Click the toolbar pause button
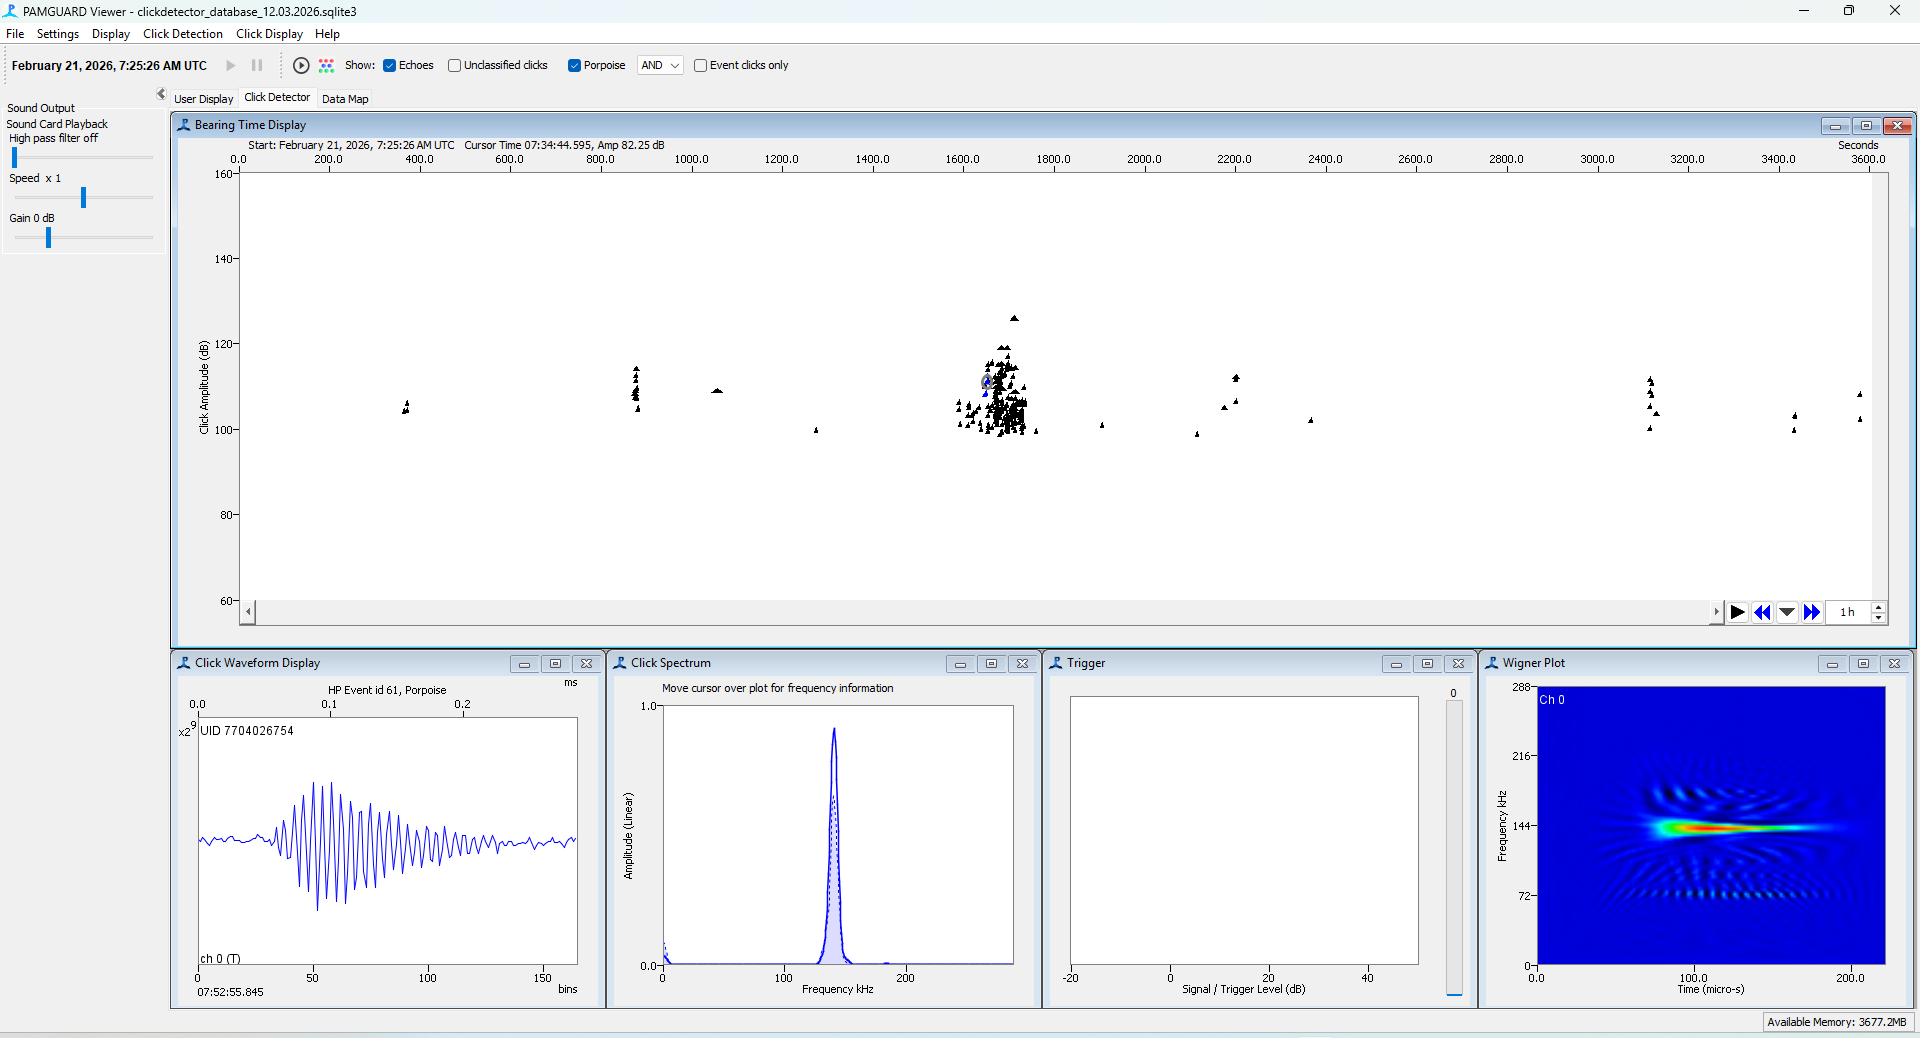Image resolution: width=1920 pixels, height=1038 pixels. click(x=257, y=65)
